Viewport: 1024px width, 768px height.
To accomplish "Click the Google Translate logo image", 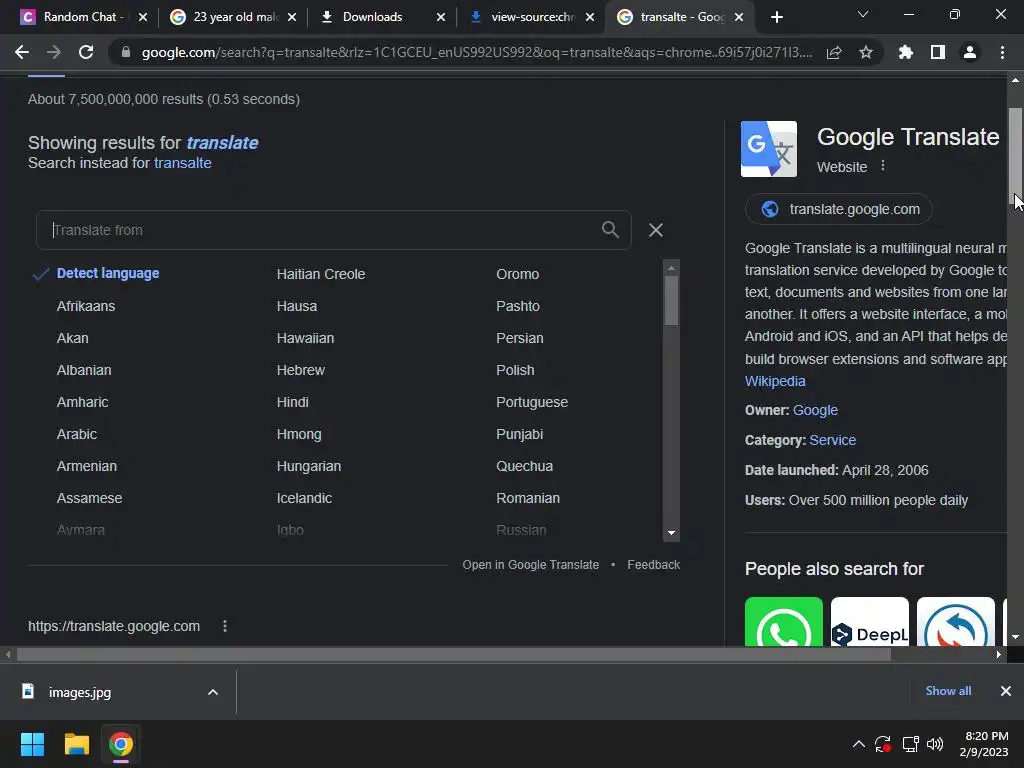I will (769, 149).
